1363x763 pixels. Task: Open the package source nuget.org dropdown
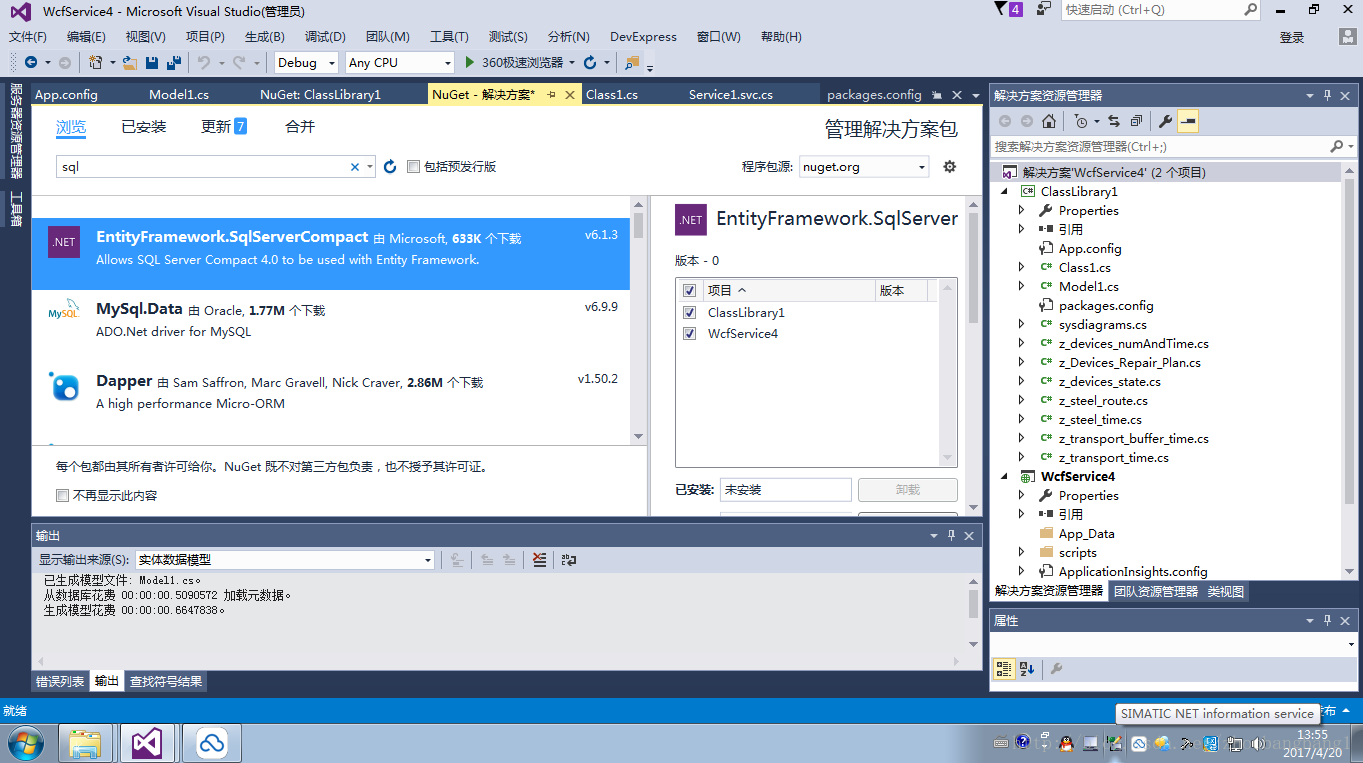[864, 167]
